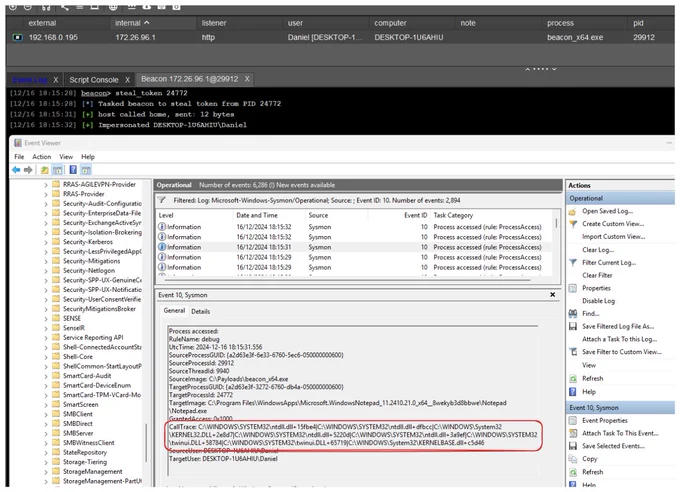
Task: Select the Service Reporting API tree item
Action: point(93,338)
